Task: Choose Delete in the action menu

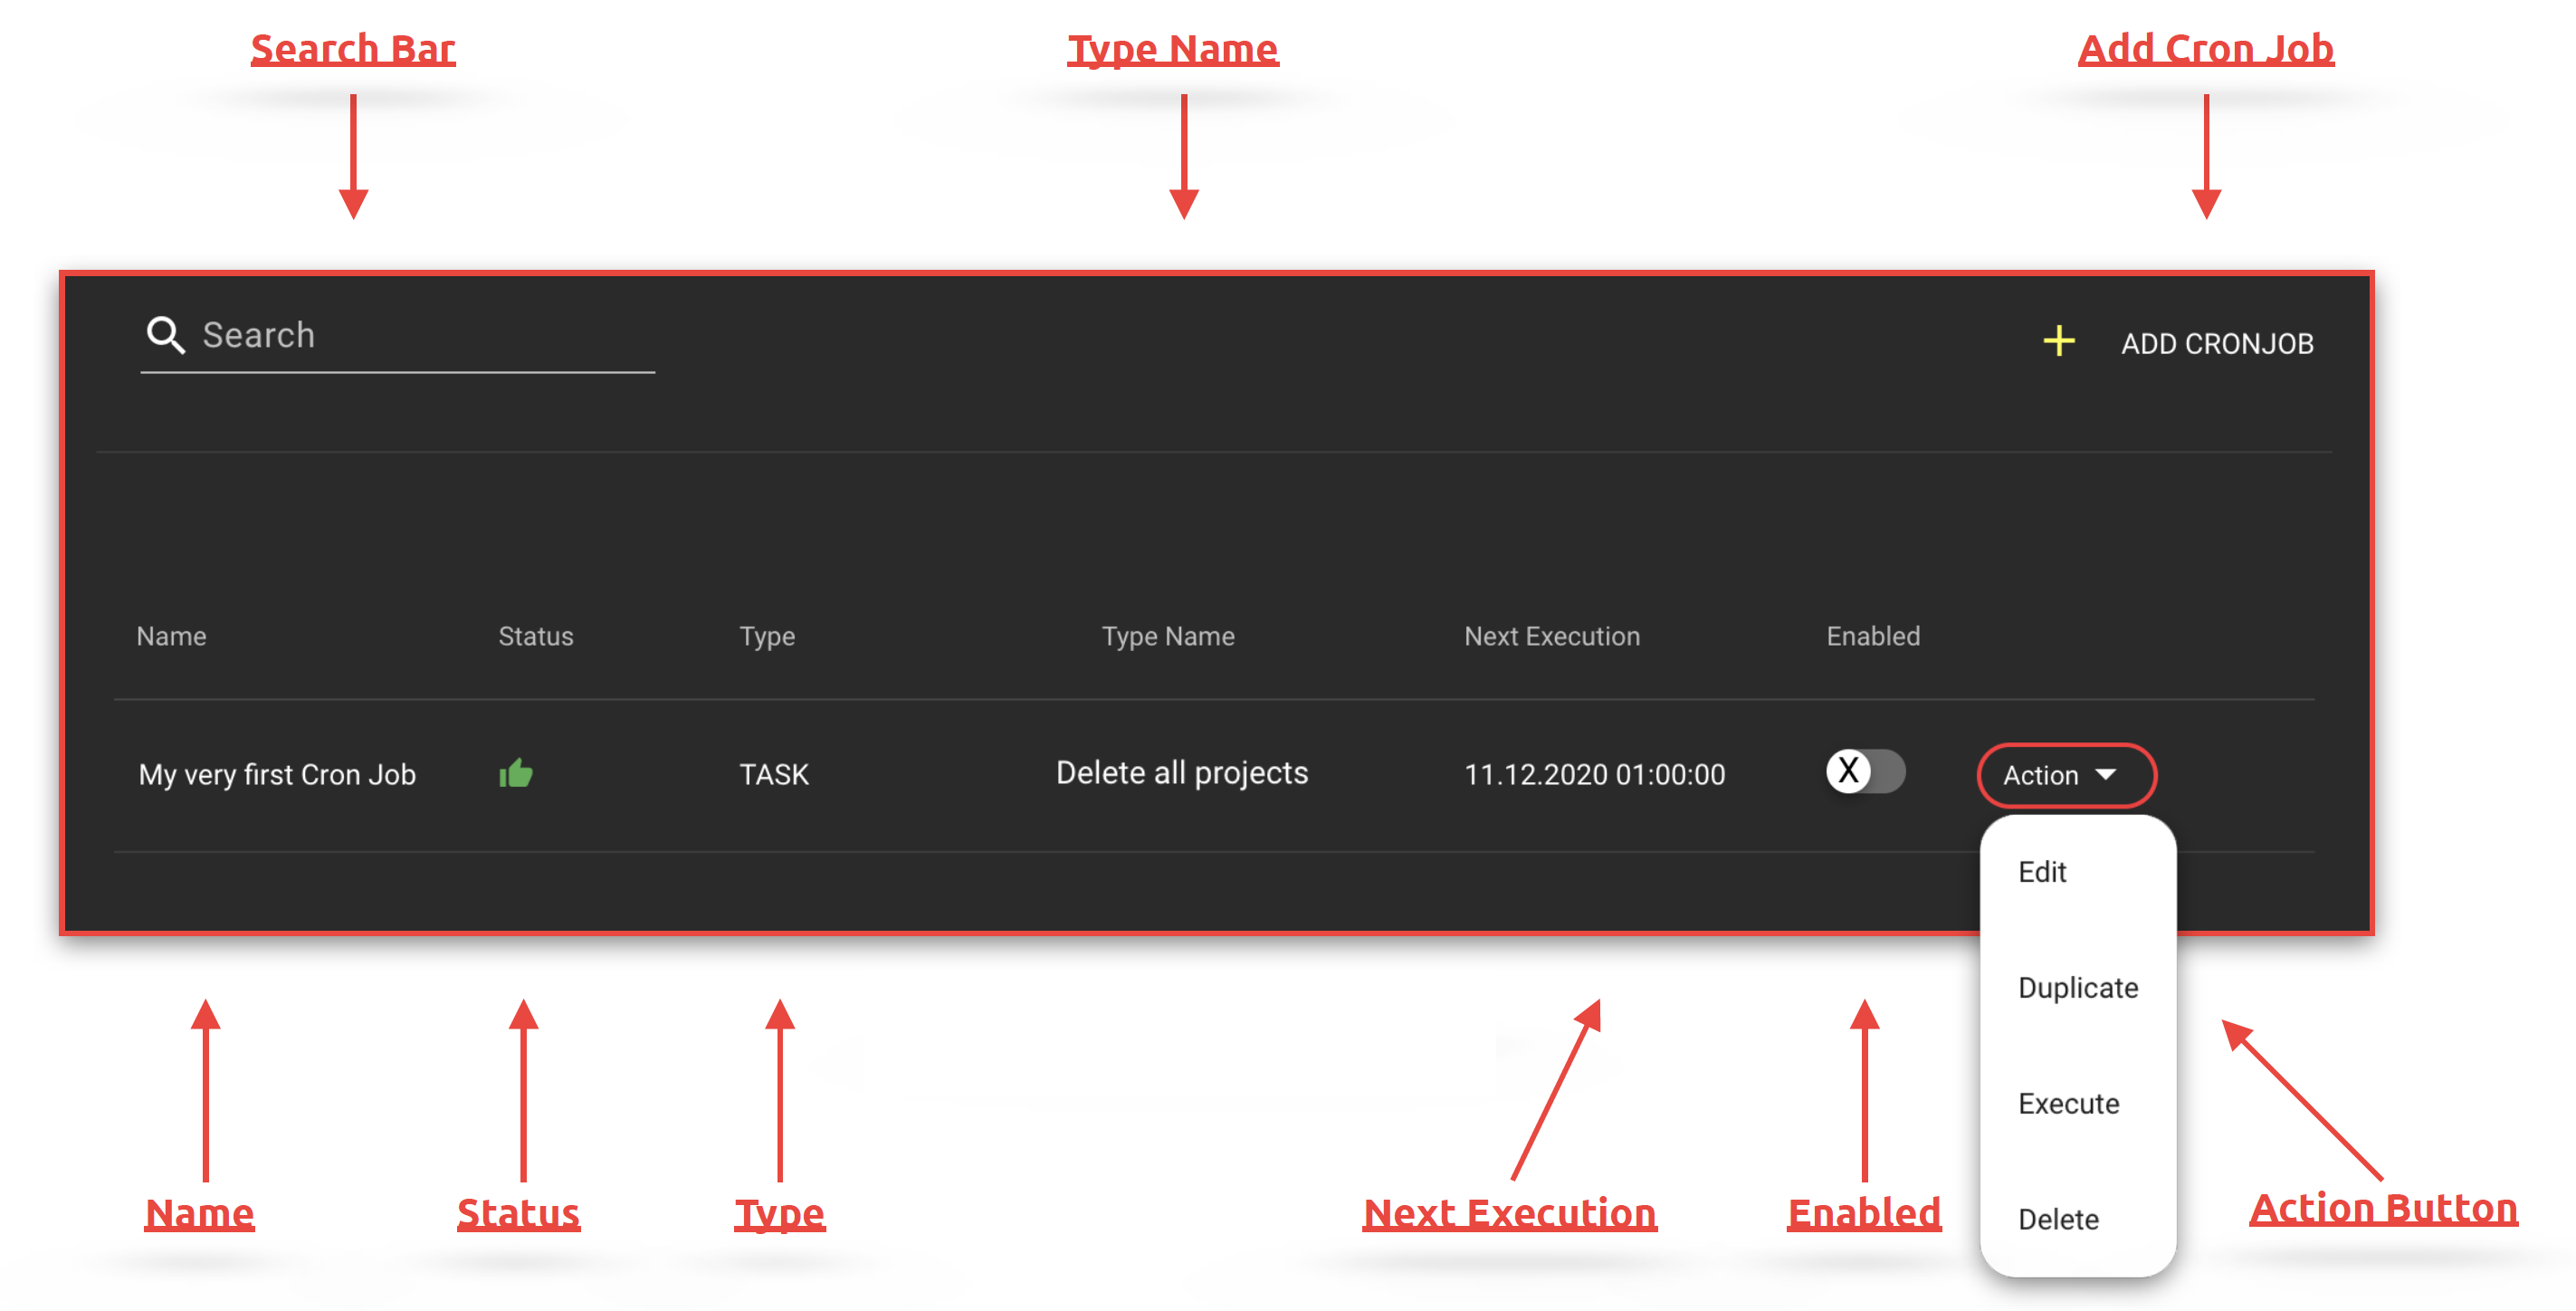Action: pos(2057,1219)
